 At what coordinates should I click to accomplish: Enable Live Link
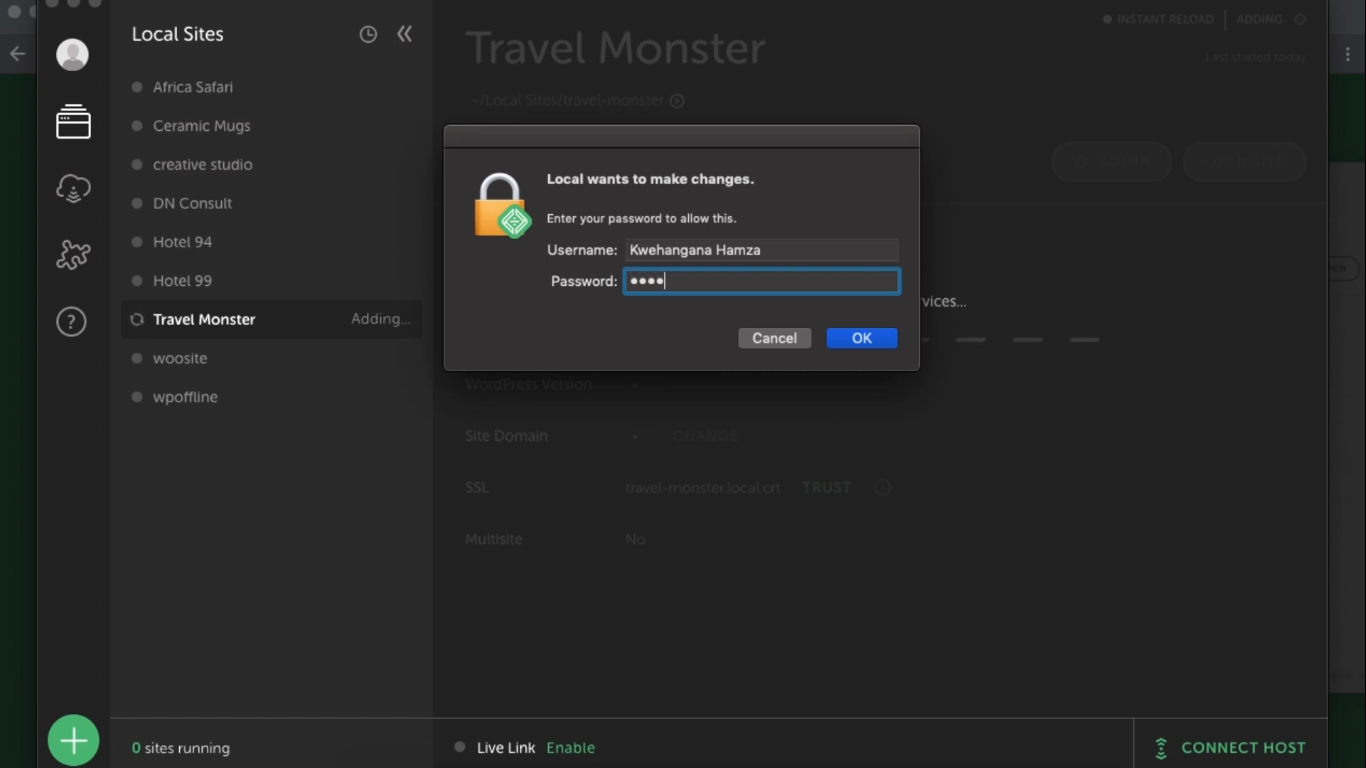click(x=570, y=748)
